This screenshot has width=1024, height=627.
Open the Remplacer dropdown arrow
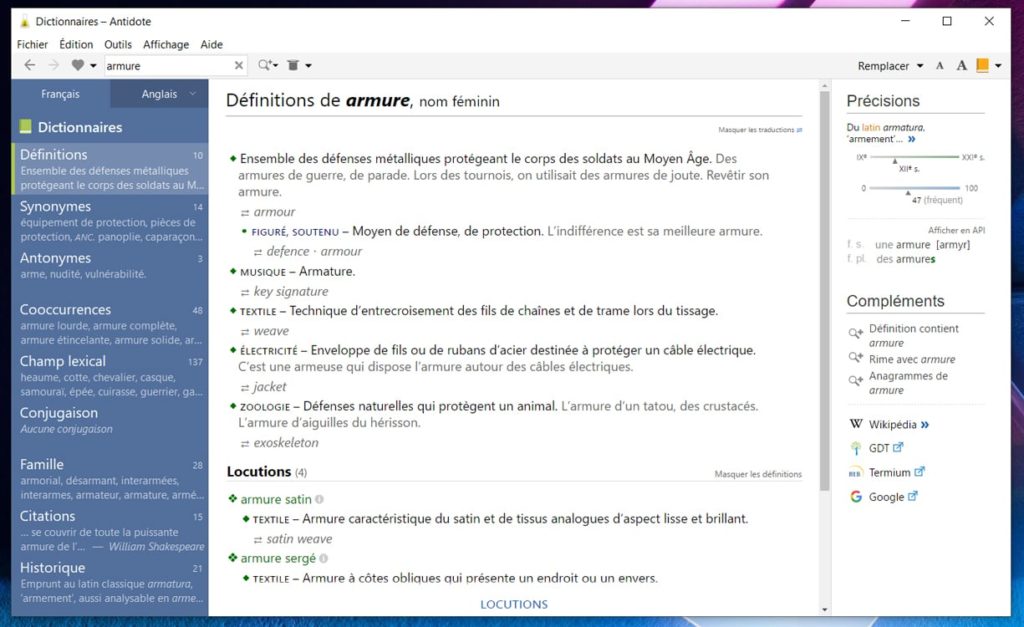(x=920, y=66)
